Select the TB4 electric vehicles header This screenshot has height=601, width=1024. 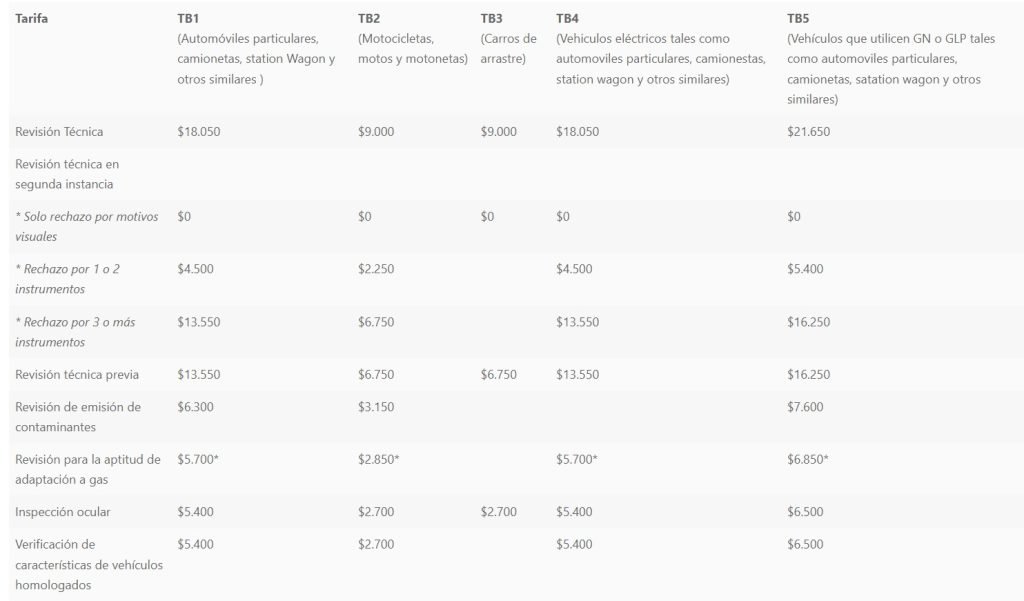pyautogui.click(x=661, y=49)
